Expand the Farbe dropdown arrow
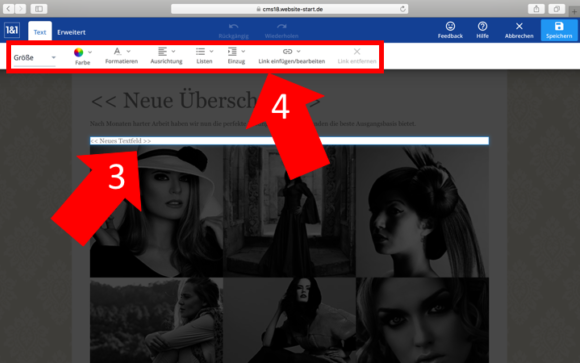The image size is (580, 363). pyautogui.click(x=90, y=52)
